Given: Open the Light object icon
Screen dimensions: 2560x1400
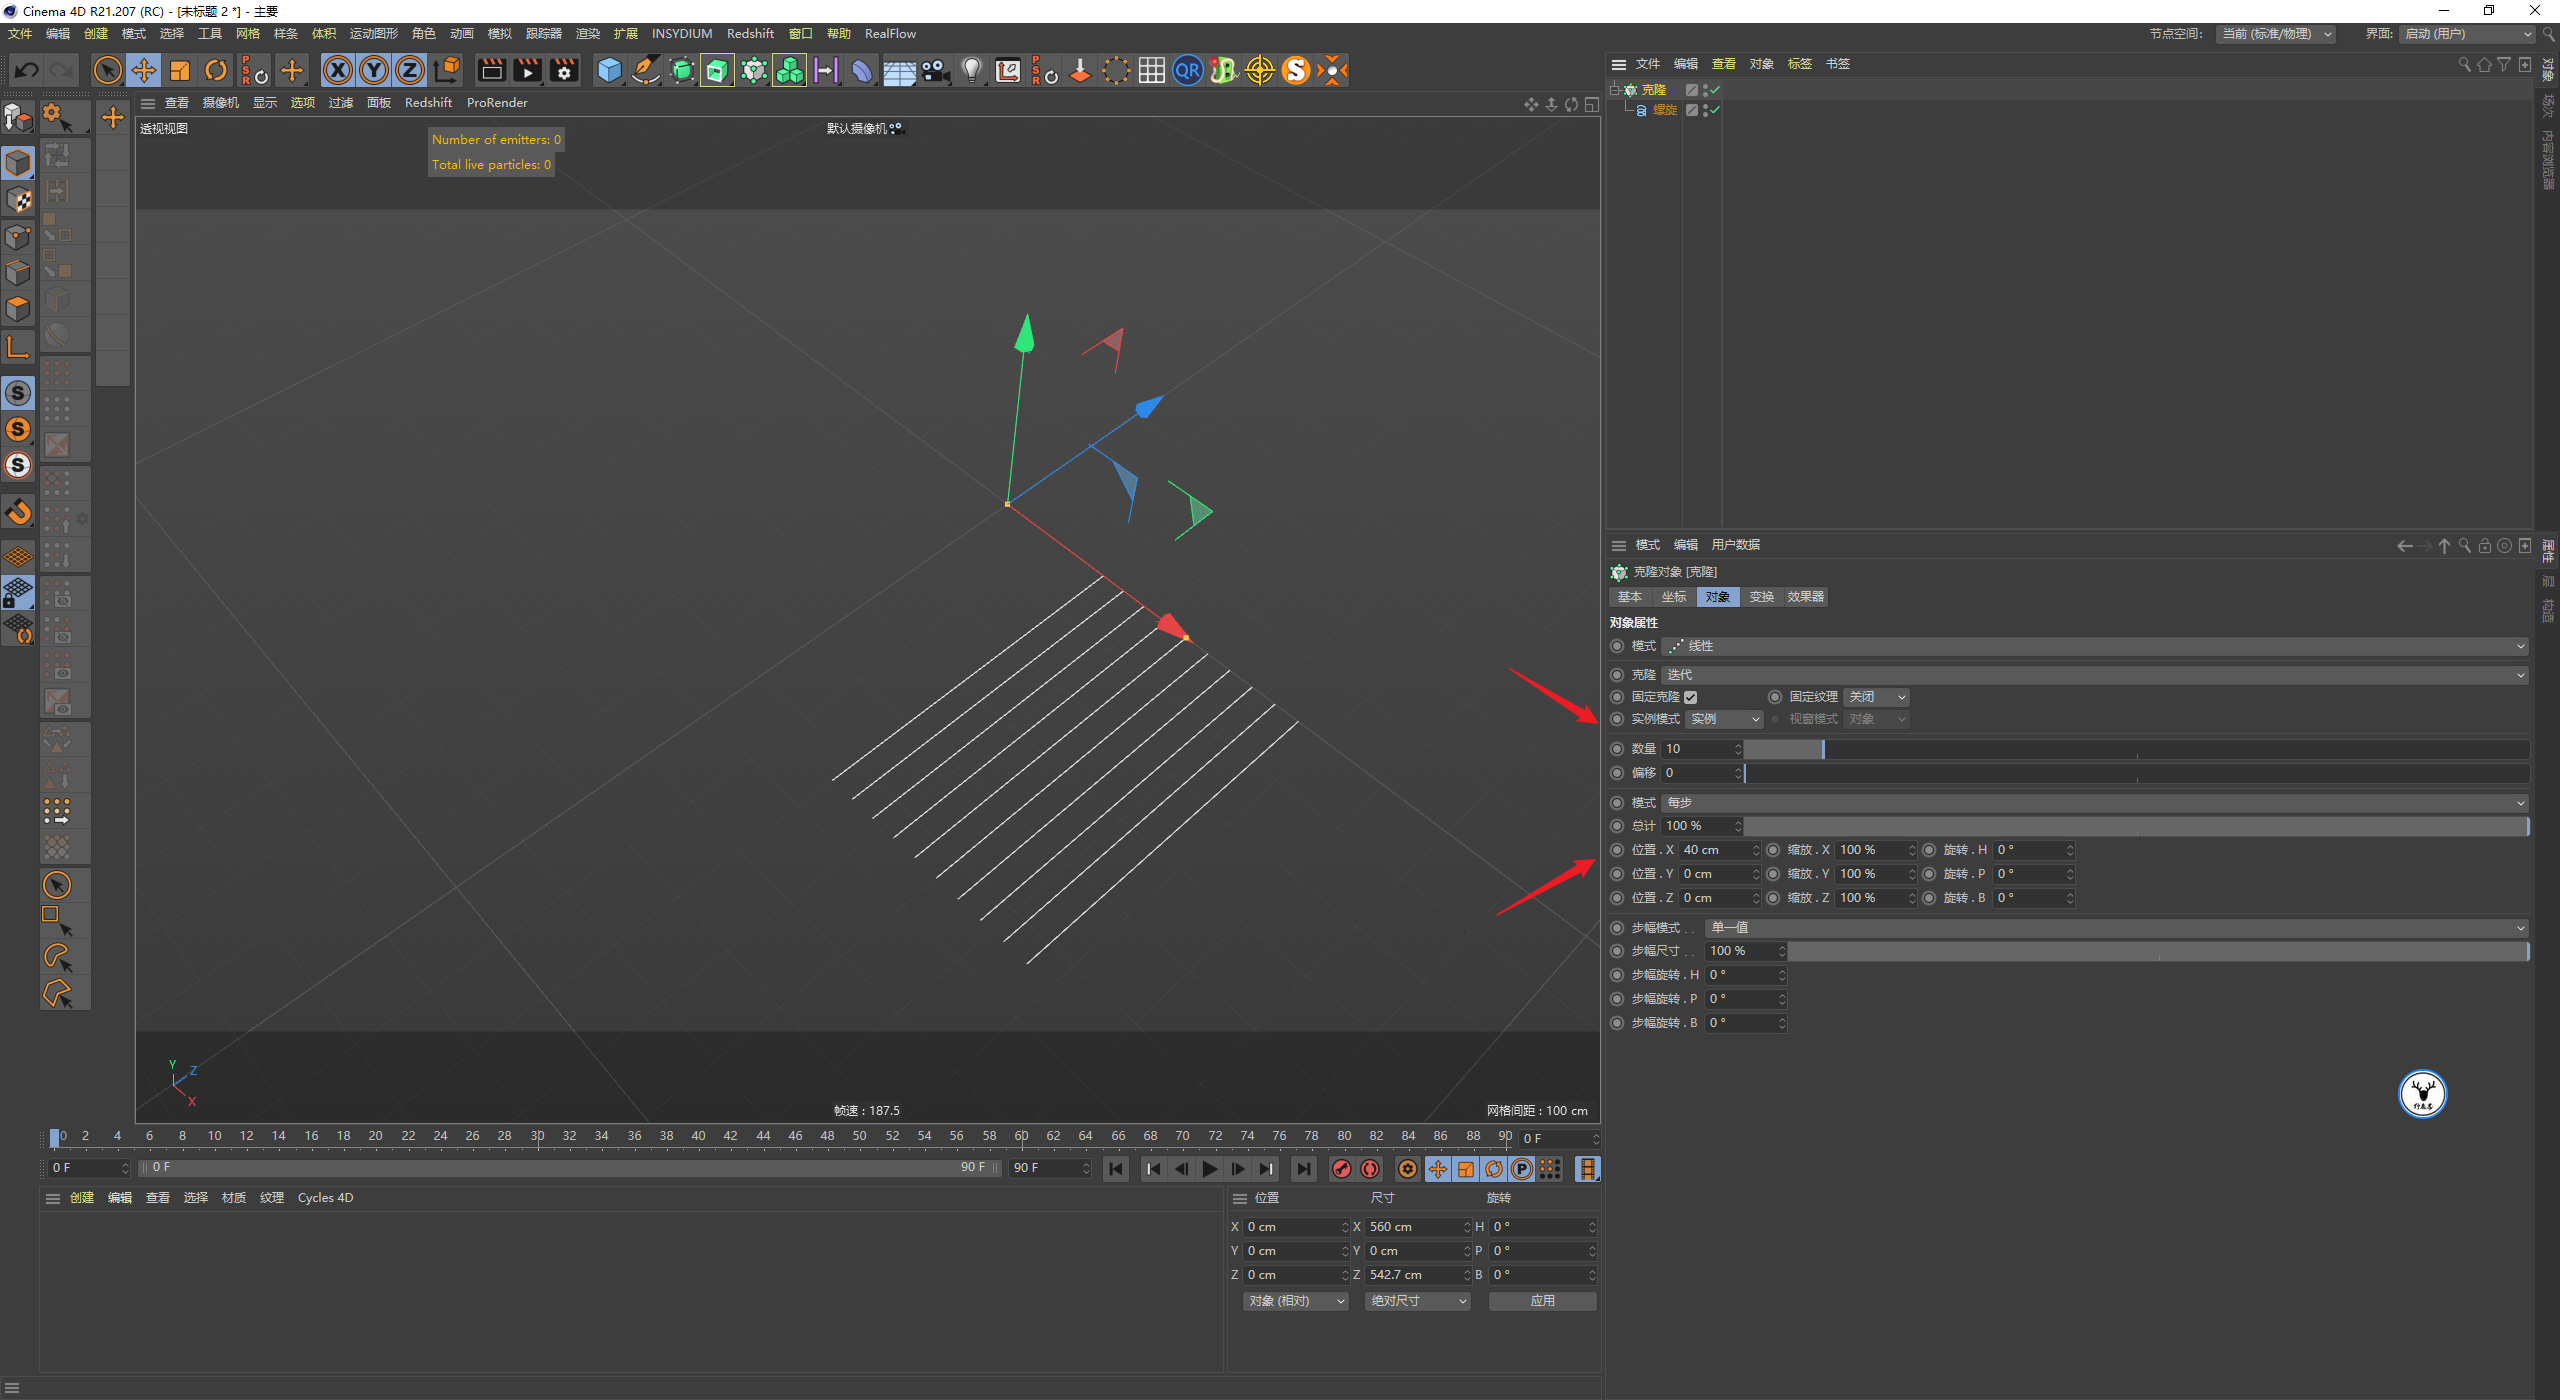Looking at the screenshot, I should [971, 70].
